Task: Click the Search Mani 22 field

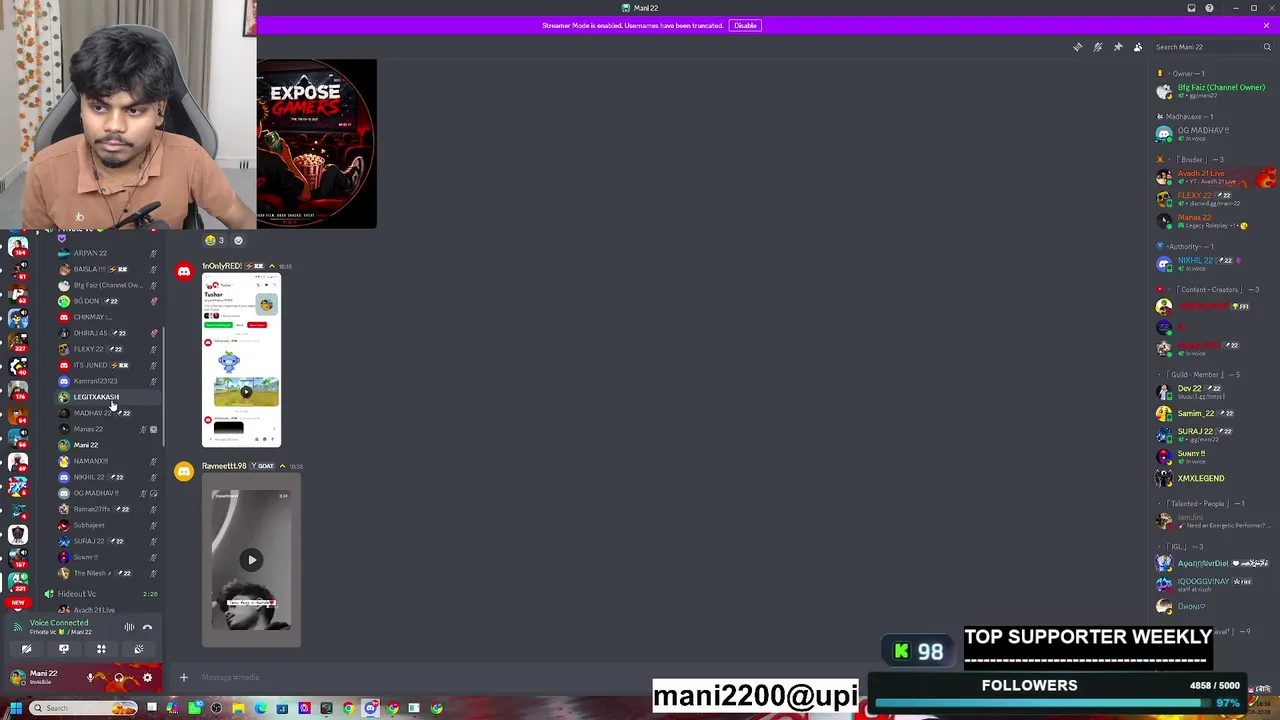Action: click(x=1212, y=47)
